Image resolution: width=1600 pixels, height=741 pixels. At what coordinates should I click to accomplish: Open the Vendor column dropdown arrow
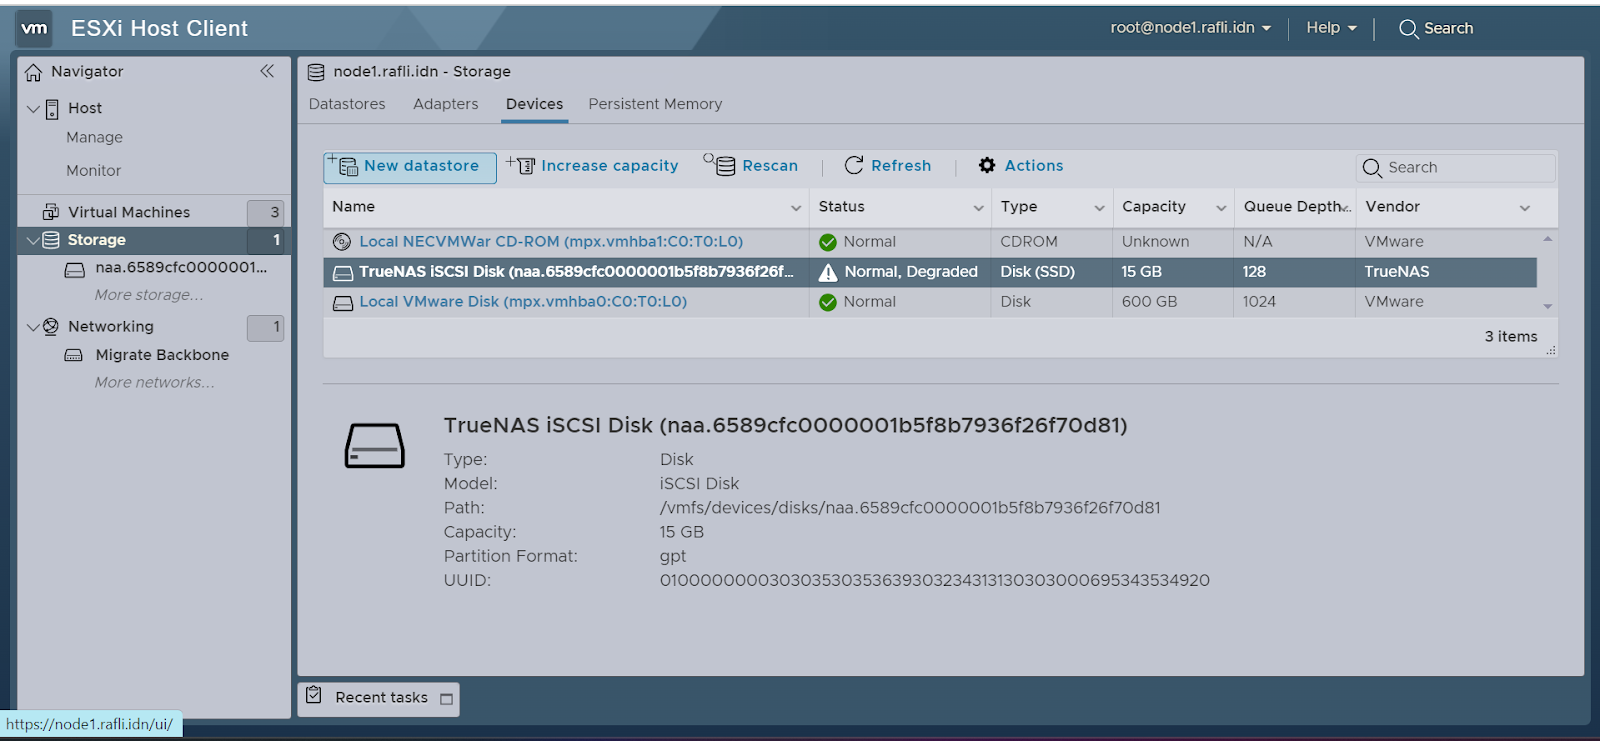(x=1525, y=208)
